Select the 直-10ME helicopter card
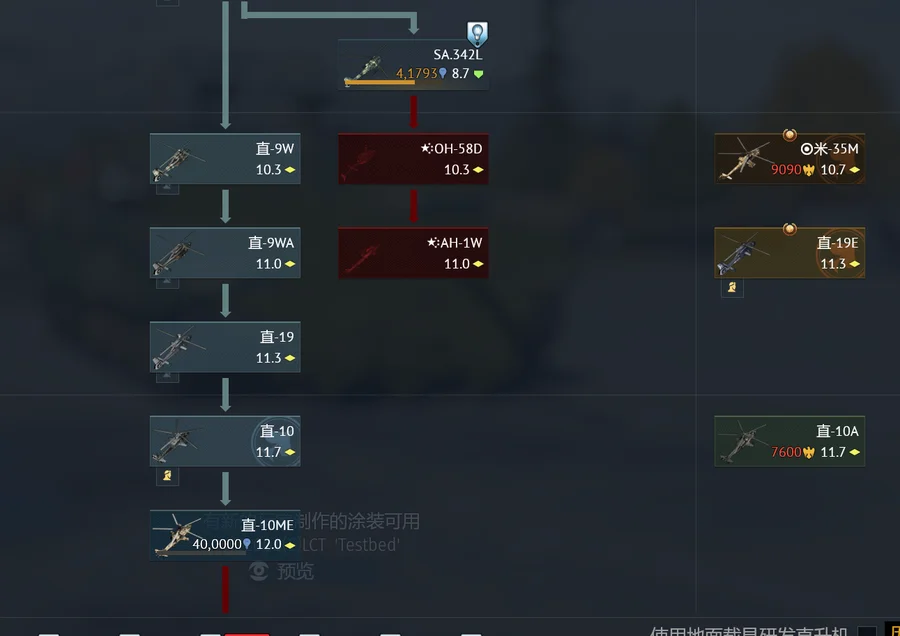 pos(225,535)
